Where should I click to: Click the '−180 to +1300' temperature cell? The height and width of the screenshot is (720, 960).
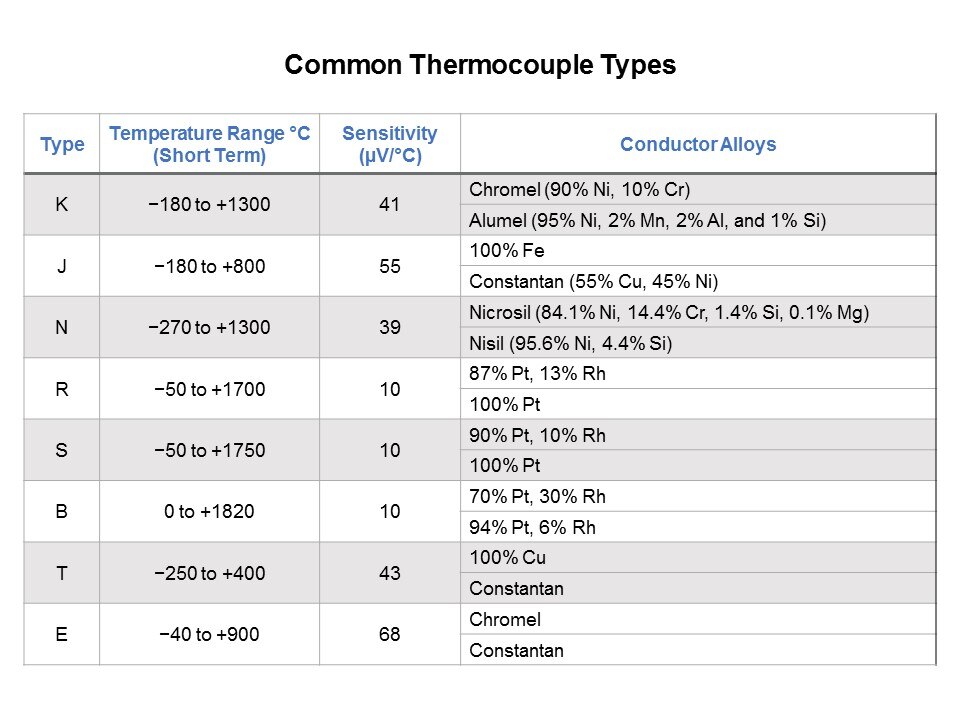pyautogui.click(x=210, y=205)
